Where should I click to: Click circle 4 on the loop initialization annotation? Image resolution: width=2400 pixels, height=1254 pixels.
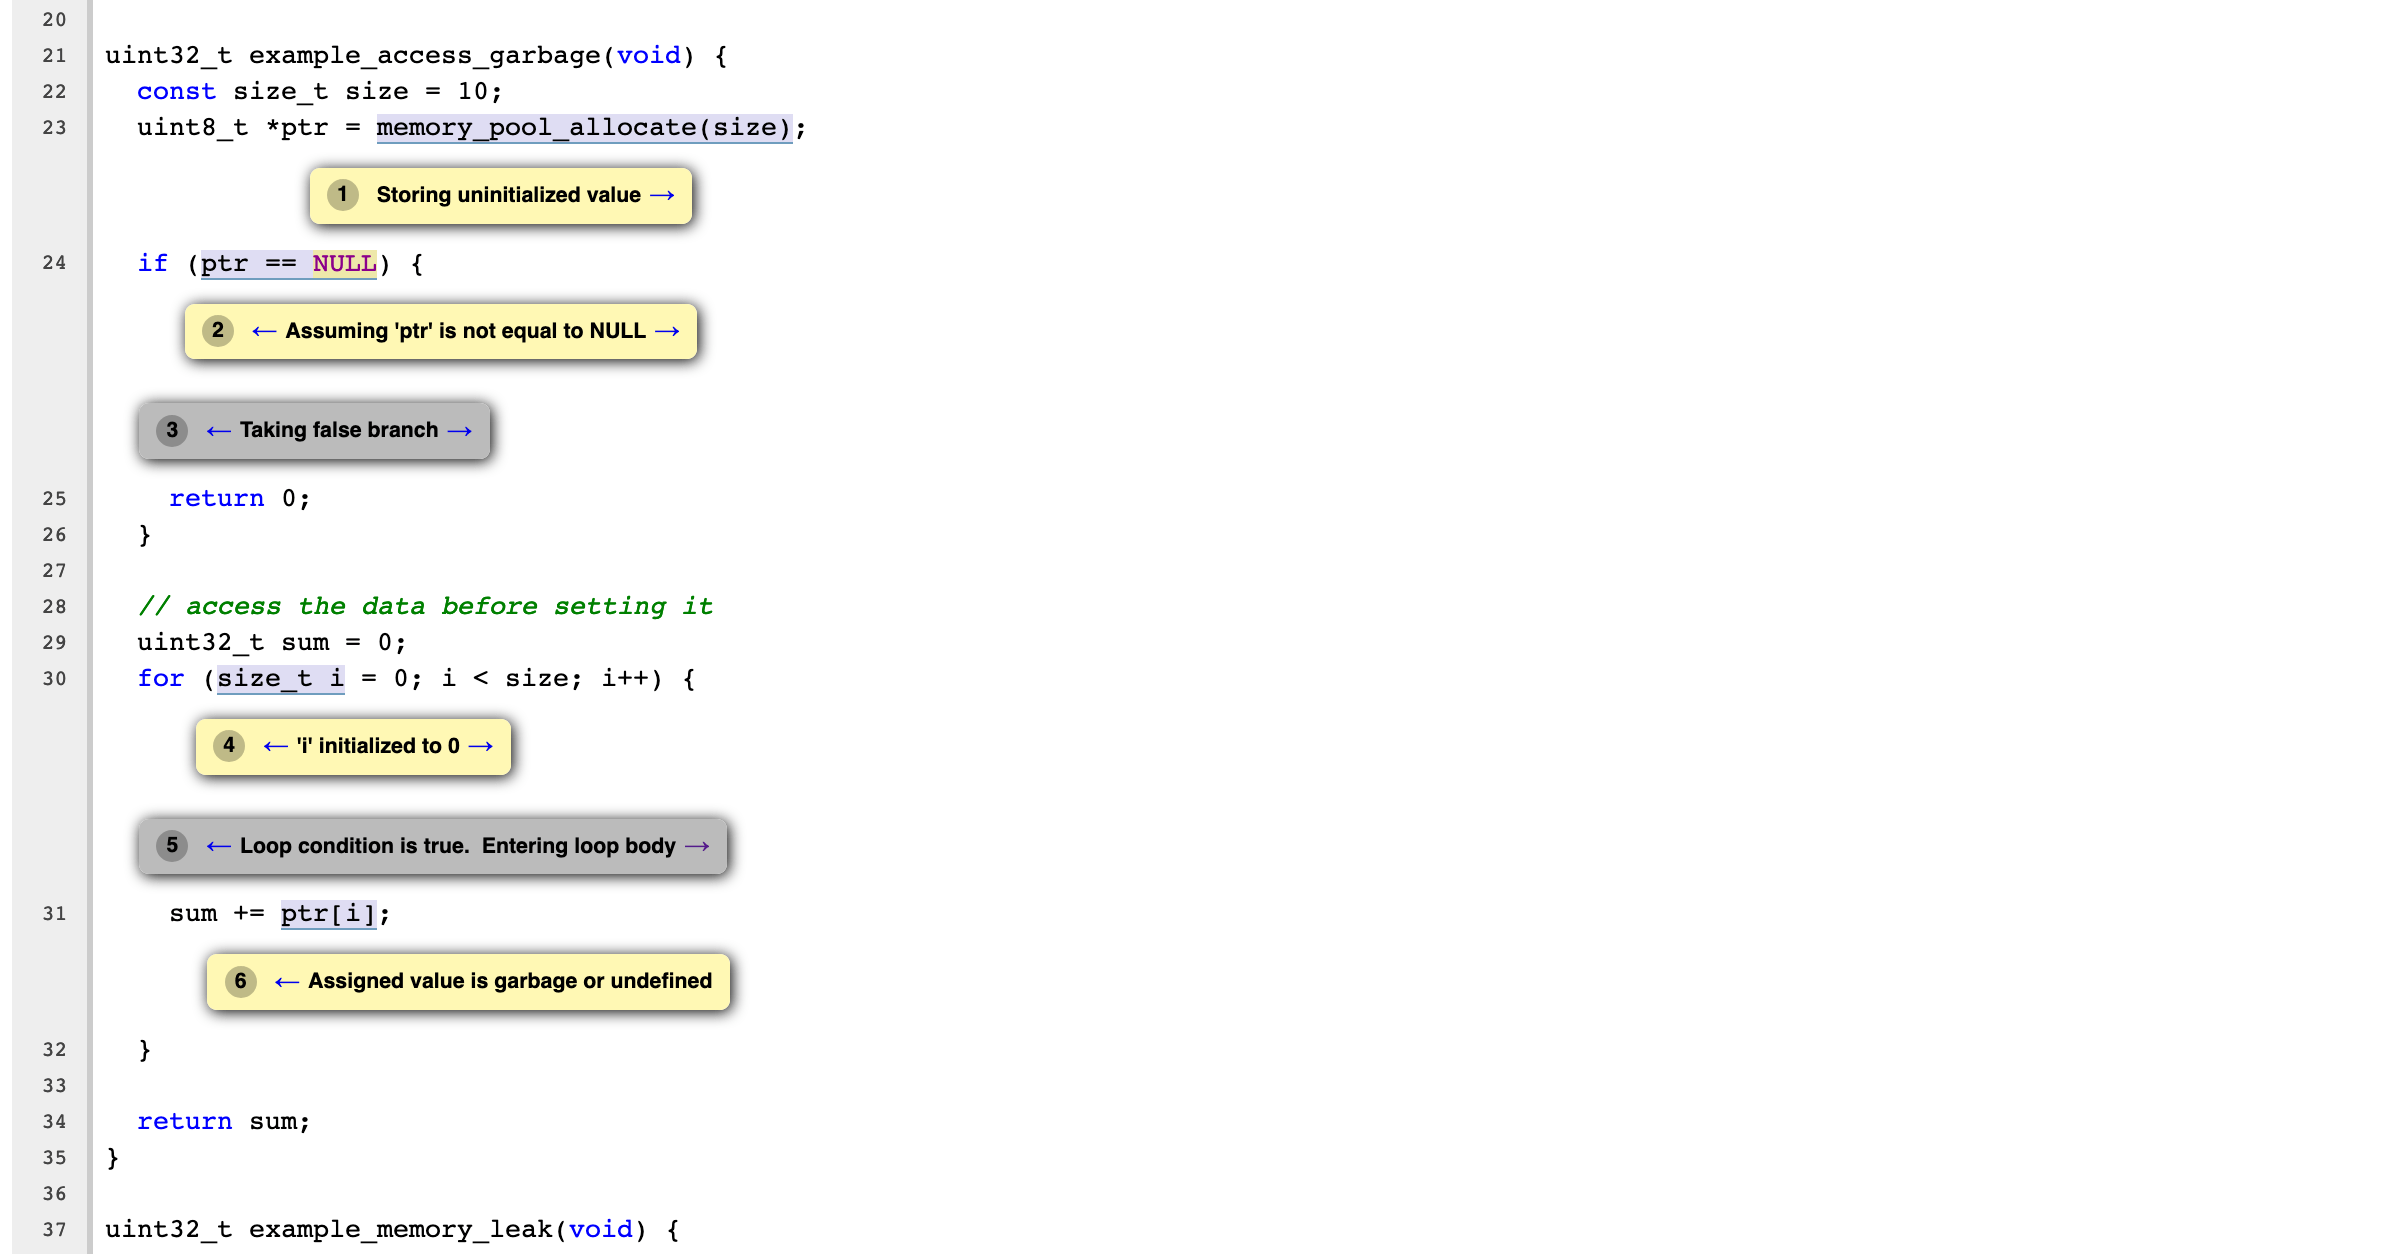point(229,745)
